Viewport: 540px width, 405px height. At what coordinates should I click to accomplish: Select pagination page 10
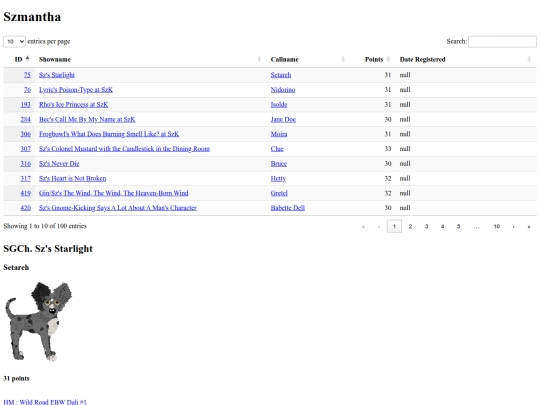pos(497,227)
